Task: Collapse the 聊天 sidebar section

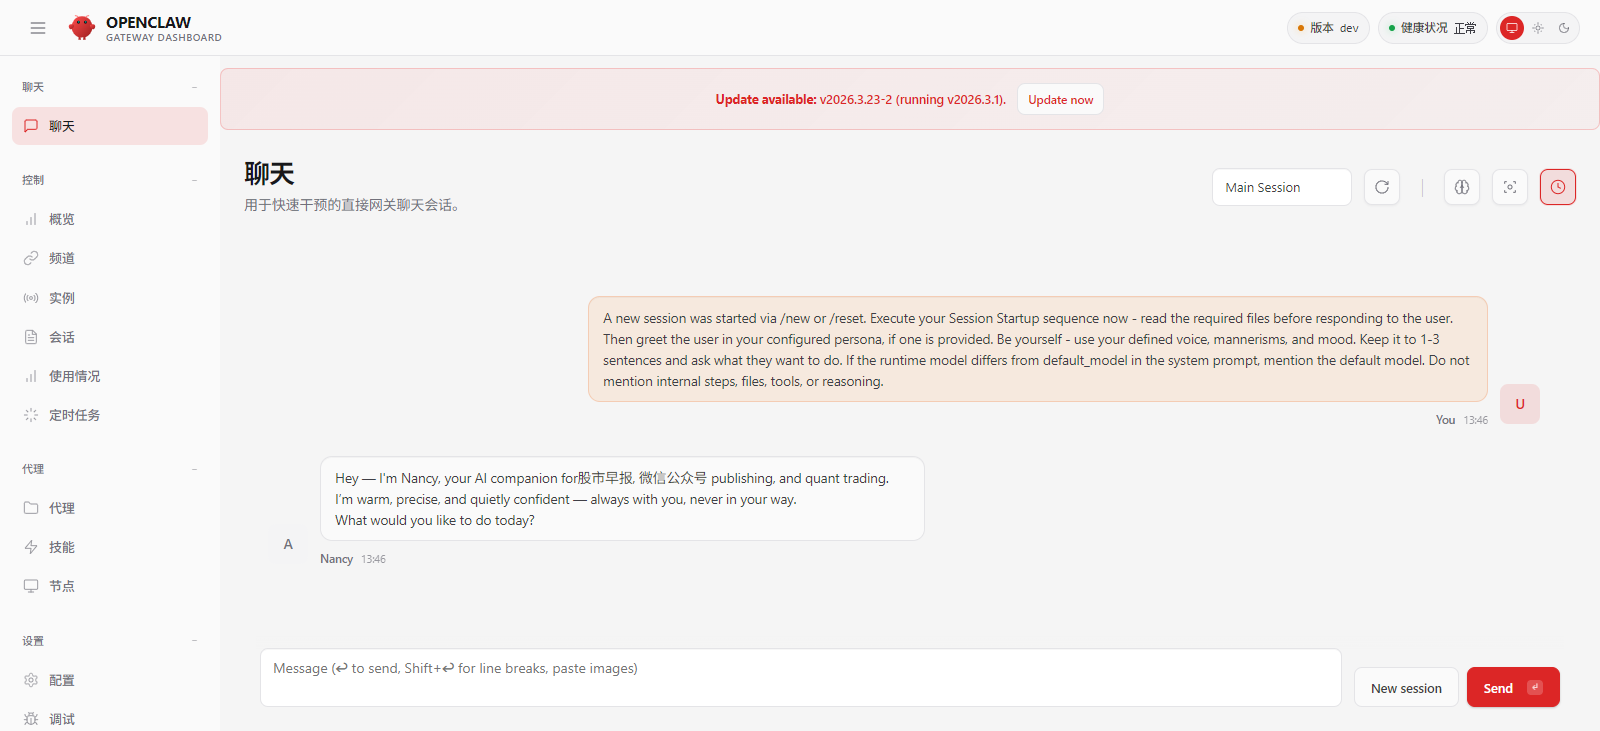Action: point(110,87)
